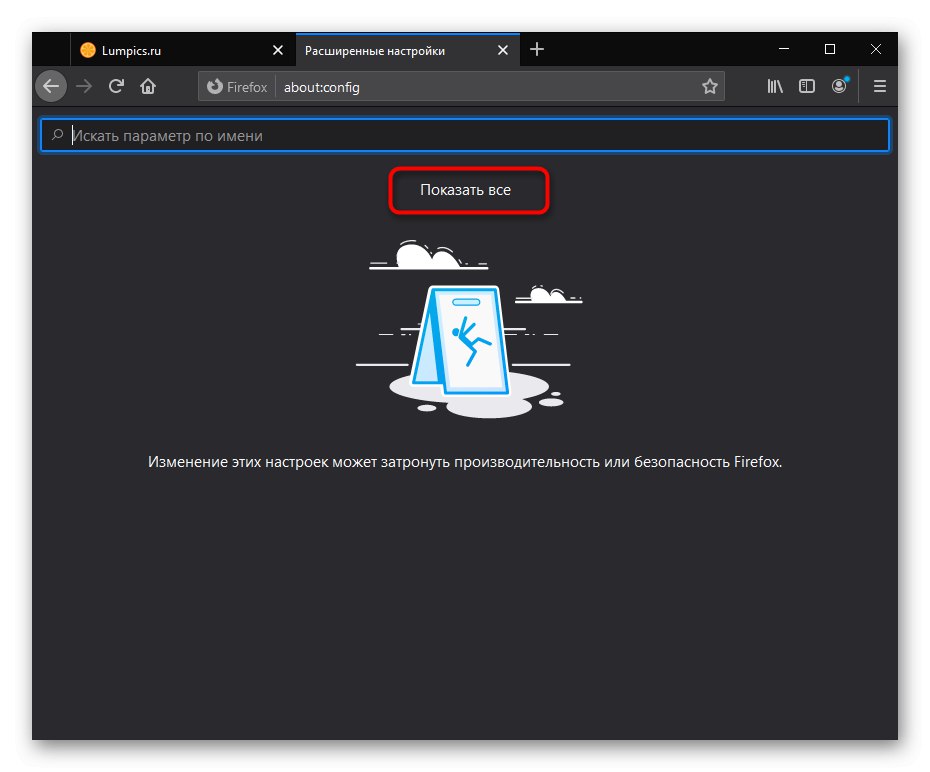
Task: Click the forward navigation arrow
Action: 83,86
